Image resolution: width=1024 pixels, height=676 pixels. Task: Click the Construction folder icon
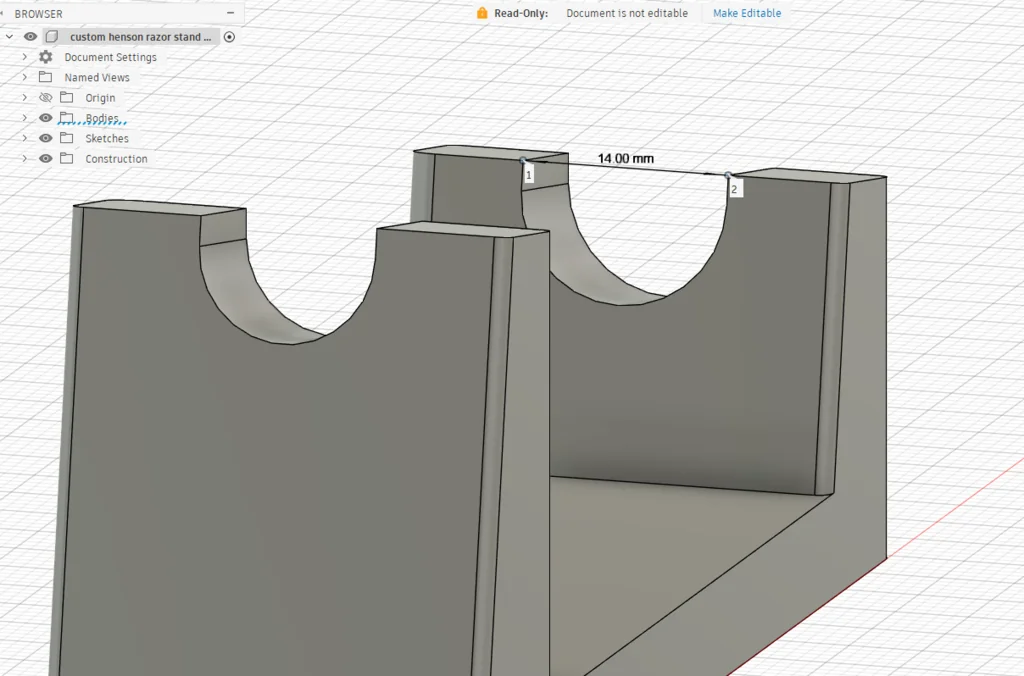(66, 159)
